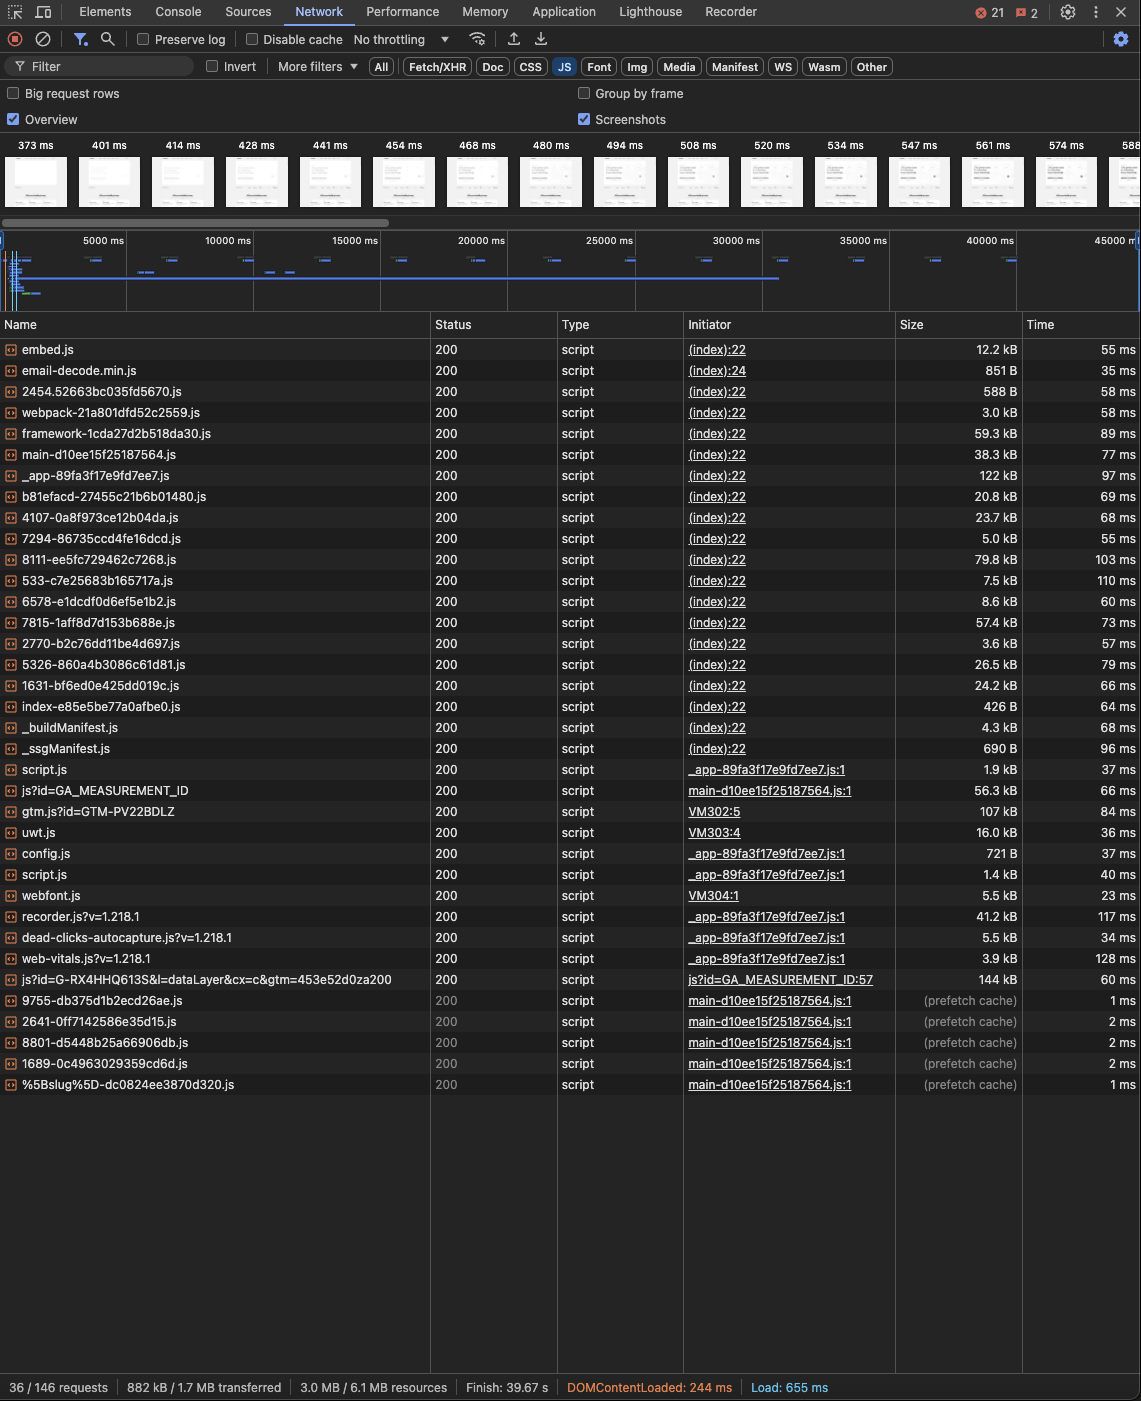Switch to the Console tab

point(178,12)
